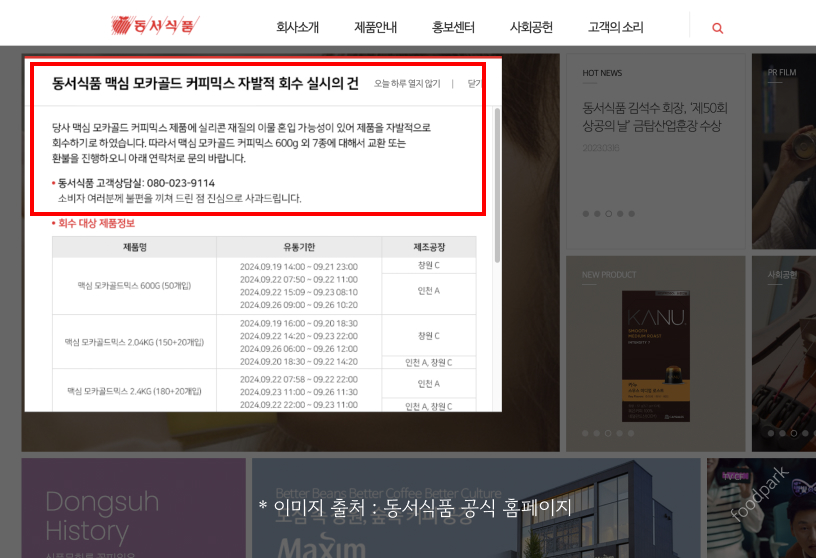The image size is (816, 558).
Task: Click the HOT NEWS label
Action: pos(602,73)
